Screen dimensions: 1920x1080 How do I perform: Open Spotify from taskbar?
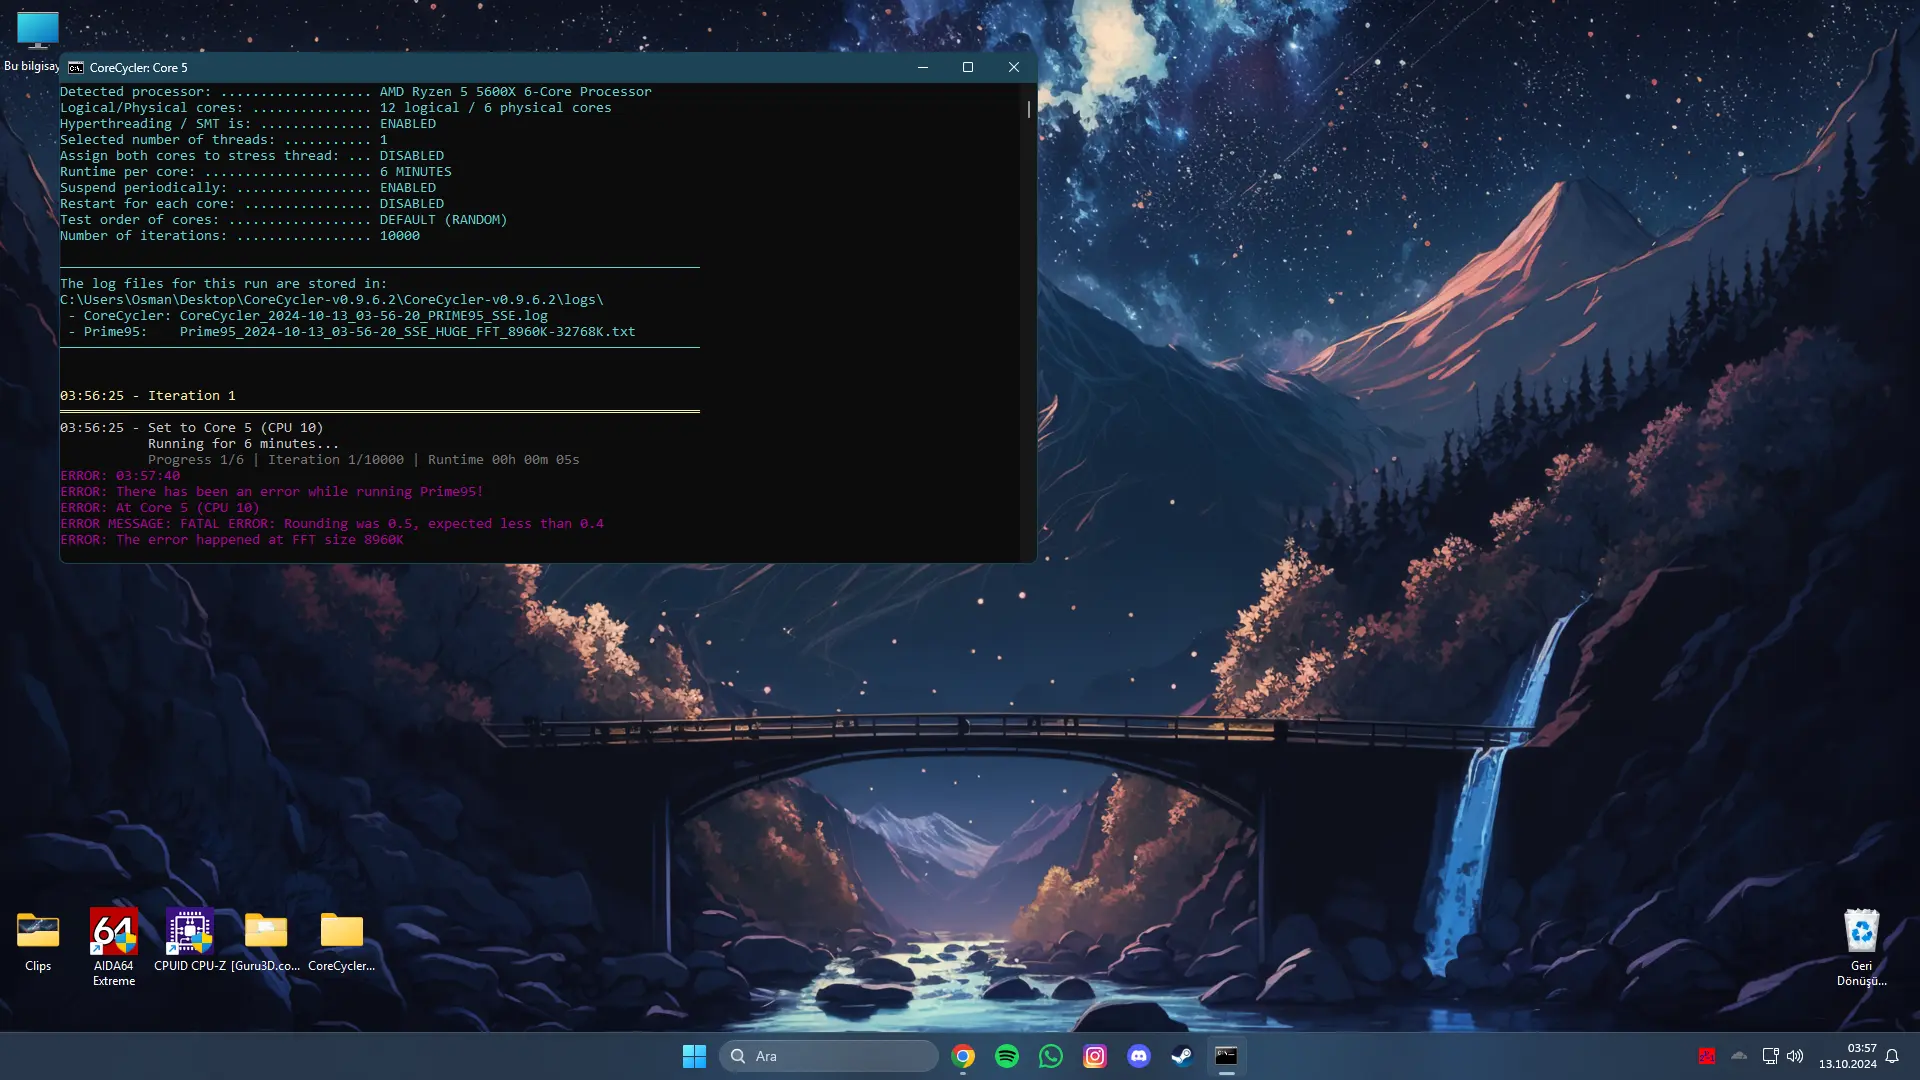(1007, 1056)
